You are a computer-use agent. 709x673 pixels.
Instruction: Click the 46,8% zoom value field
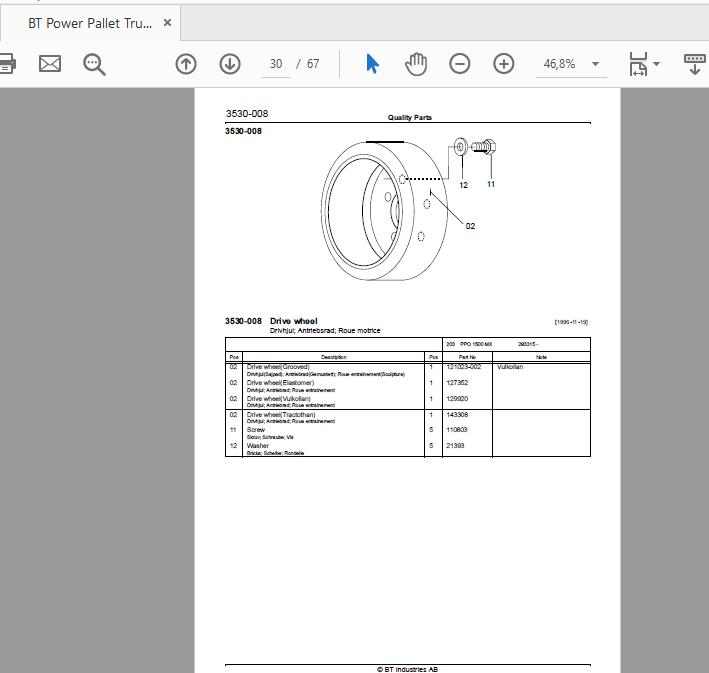click(x=560, y=64)
